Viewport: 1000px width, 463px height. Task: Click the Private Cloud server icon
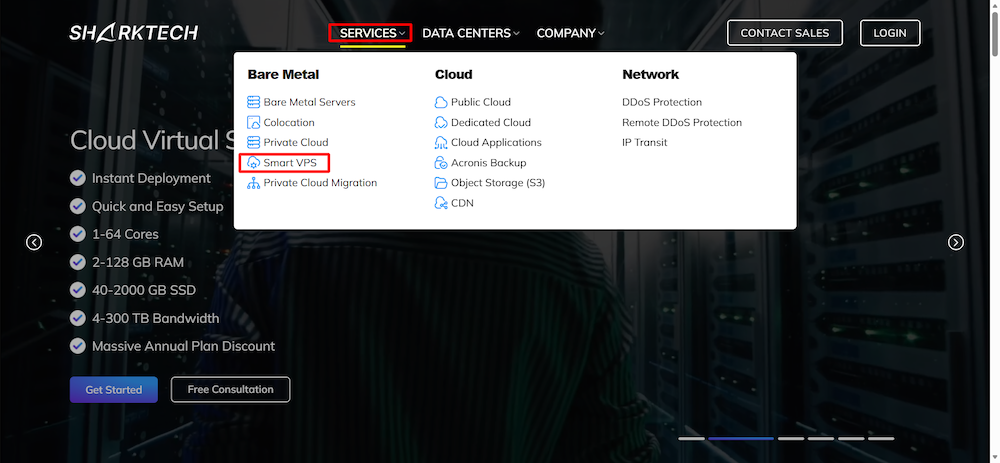[x=254, y=142]
